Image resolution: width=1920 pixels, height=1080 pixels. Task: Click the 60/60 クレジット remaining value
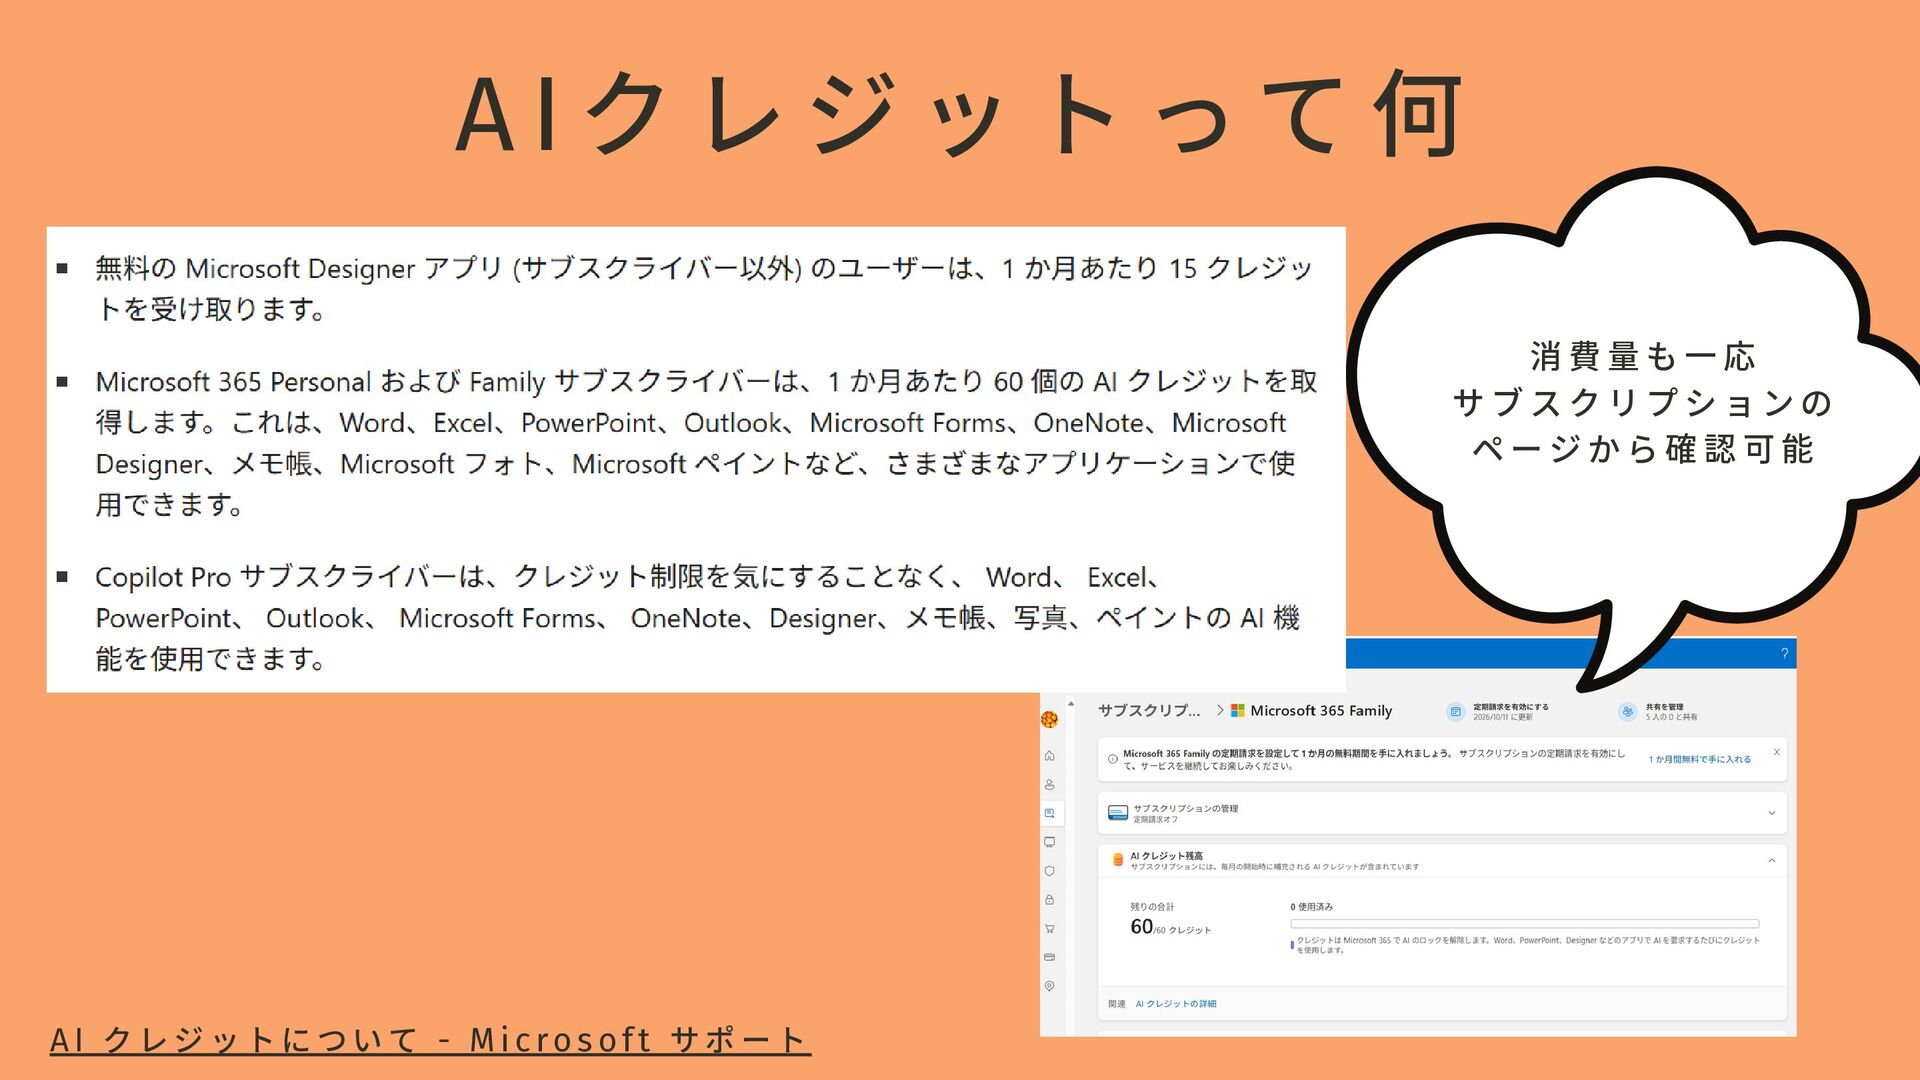(1171, 927)
